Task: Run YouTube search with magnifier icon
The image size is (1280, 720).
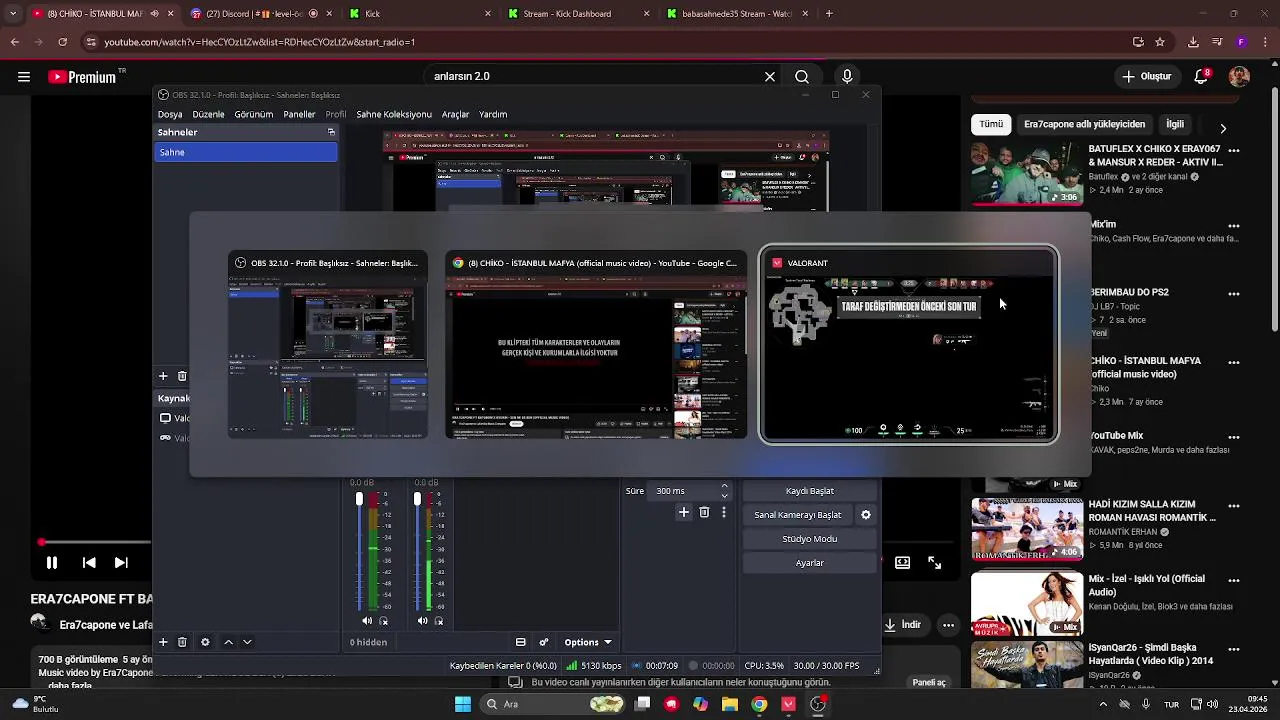Action: 802,77
